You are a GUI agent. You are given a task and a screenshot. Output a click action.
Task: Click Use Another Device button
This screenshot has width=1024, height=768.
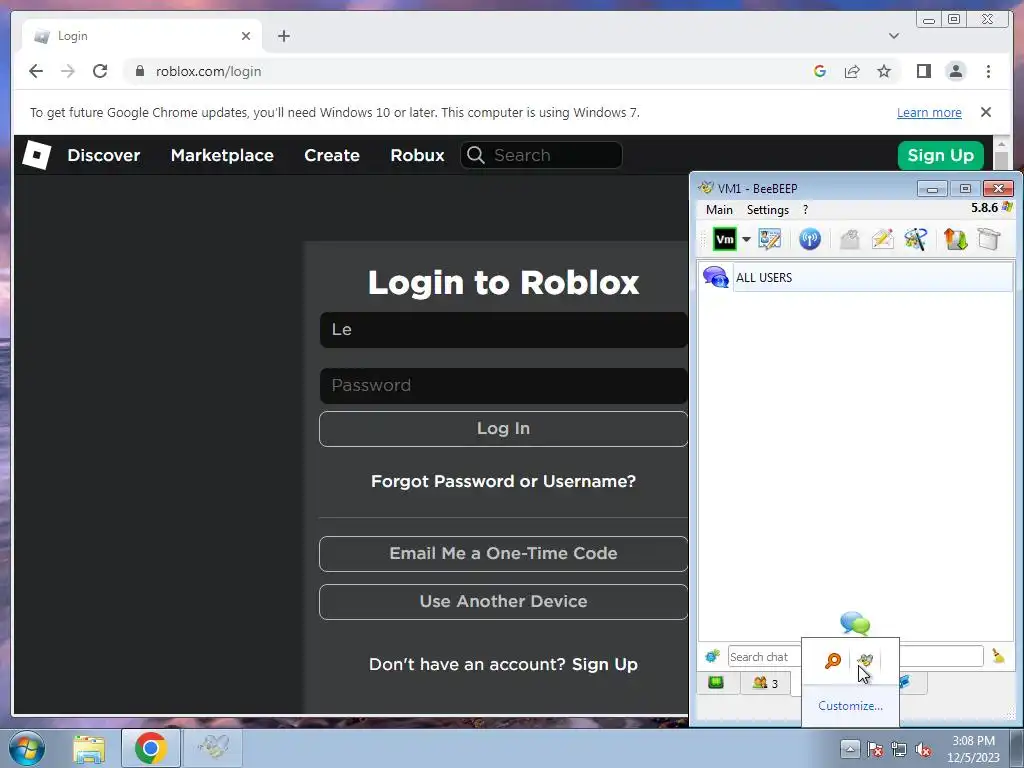tap(504, 601)
